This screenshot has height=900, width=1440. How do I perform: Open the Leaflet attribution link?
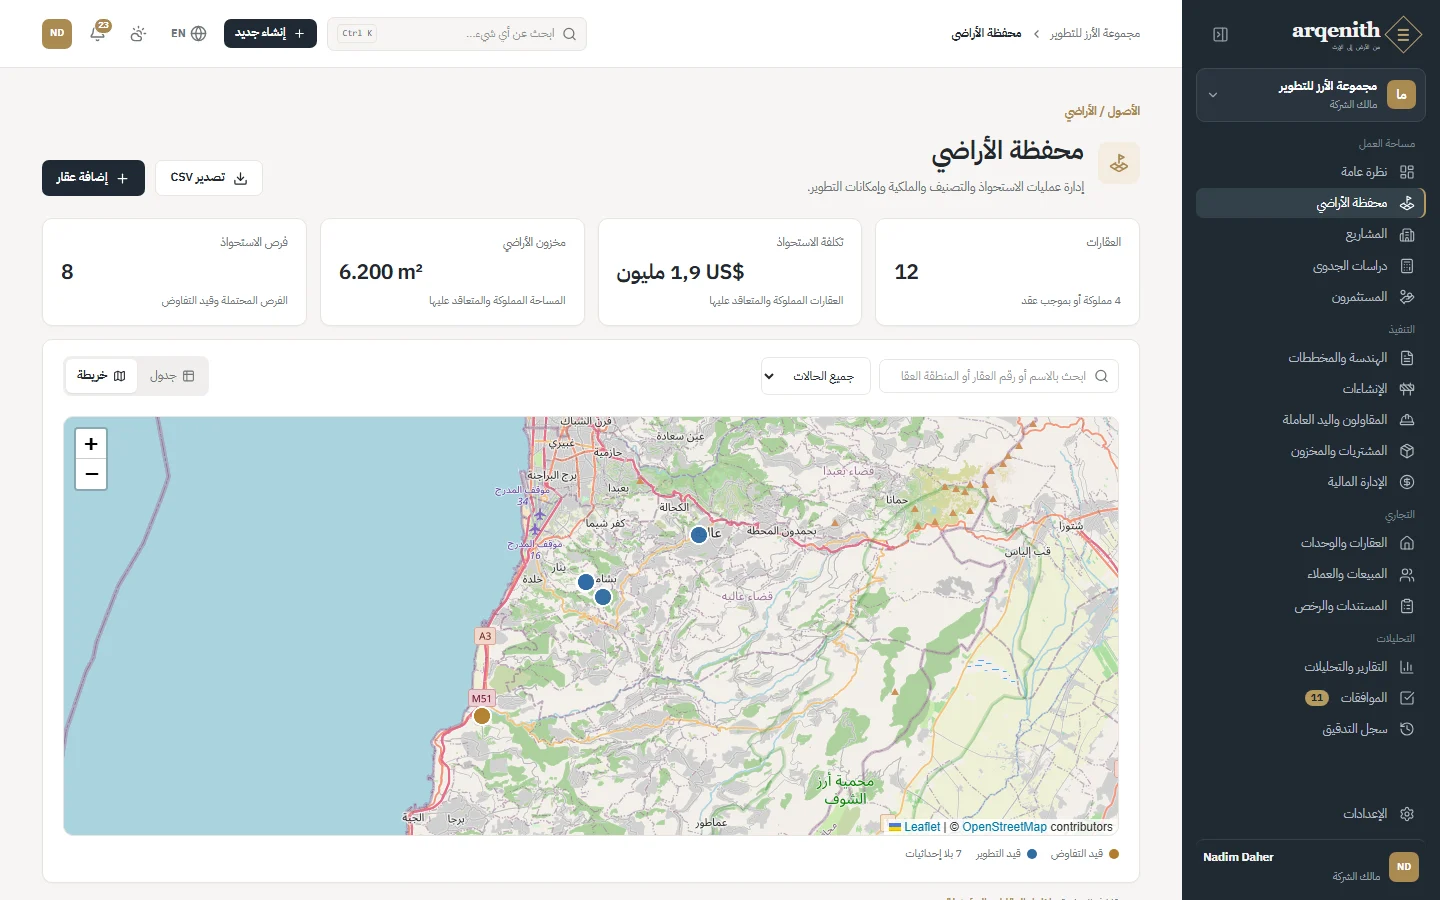[915, 827]
